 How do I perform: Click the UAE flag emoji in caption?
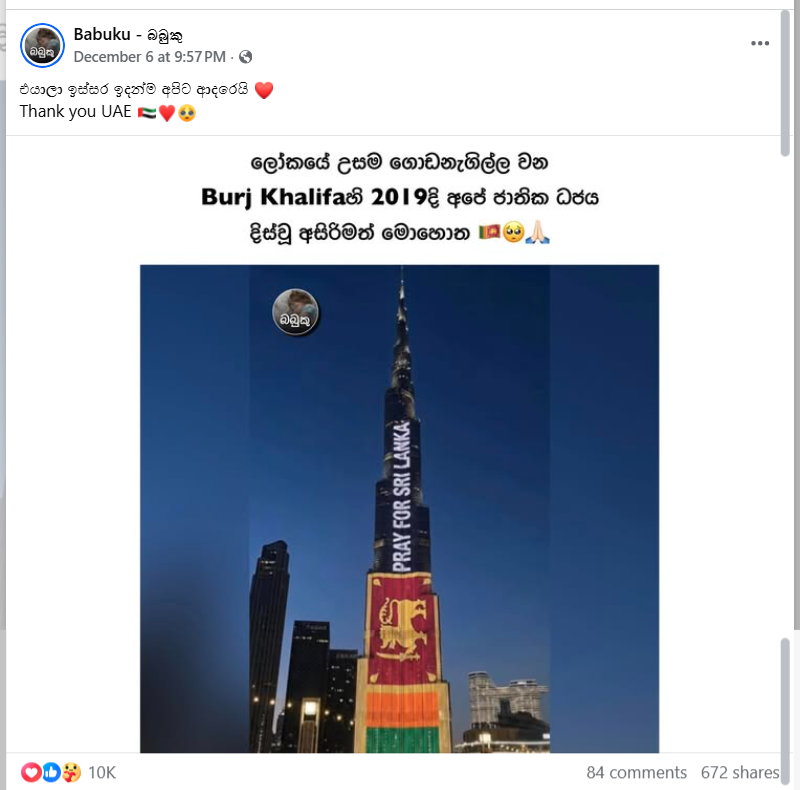click(x=147, y=112)
